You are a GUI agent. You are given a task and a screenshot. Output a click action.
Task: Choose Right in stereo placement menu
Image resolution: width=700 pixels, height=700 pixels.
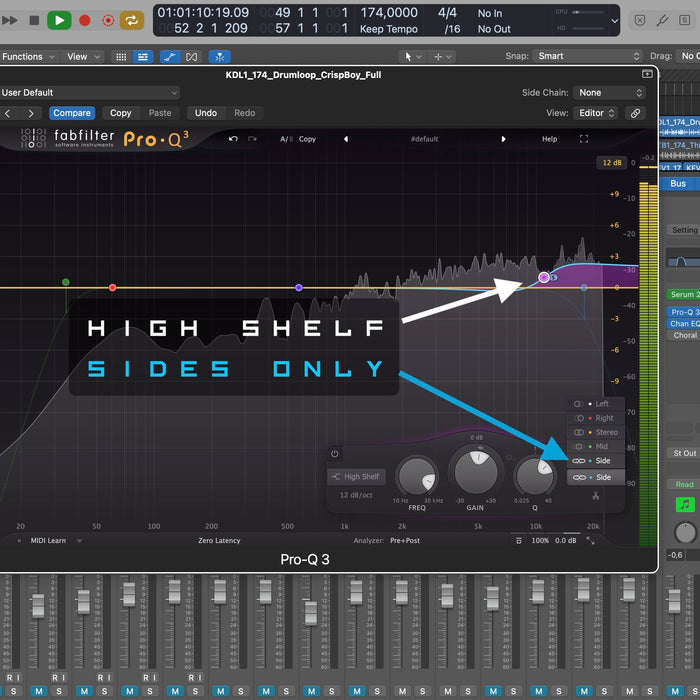[x=596, y=418]
